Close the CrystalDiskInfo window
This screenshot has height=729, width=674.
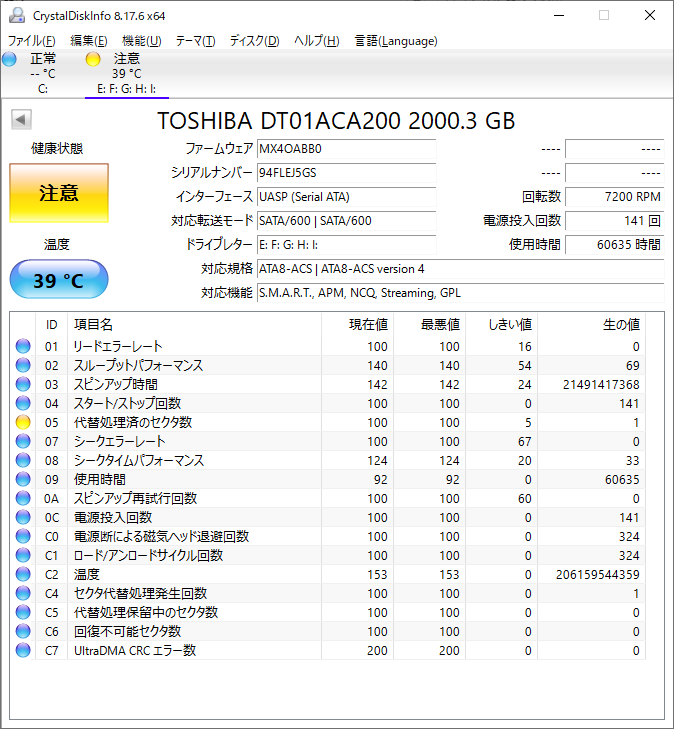[x=650, y=15]
